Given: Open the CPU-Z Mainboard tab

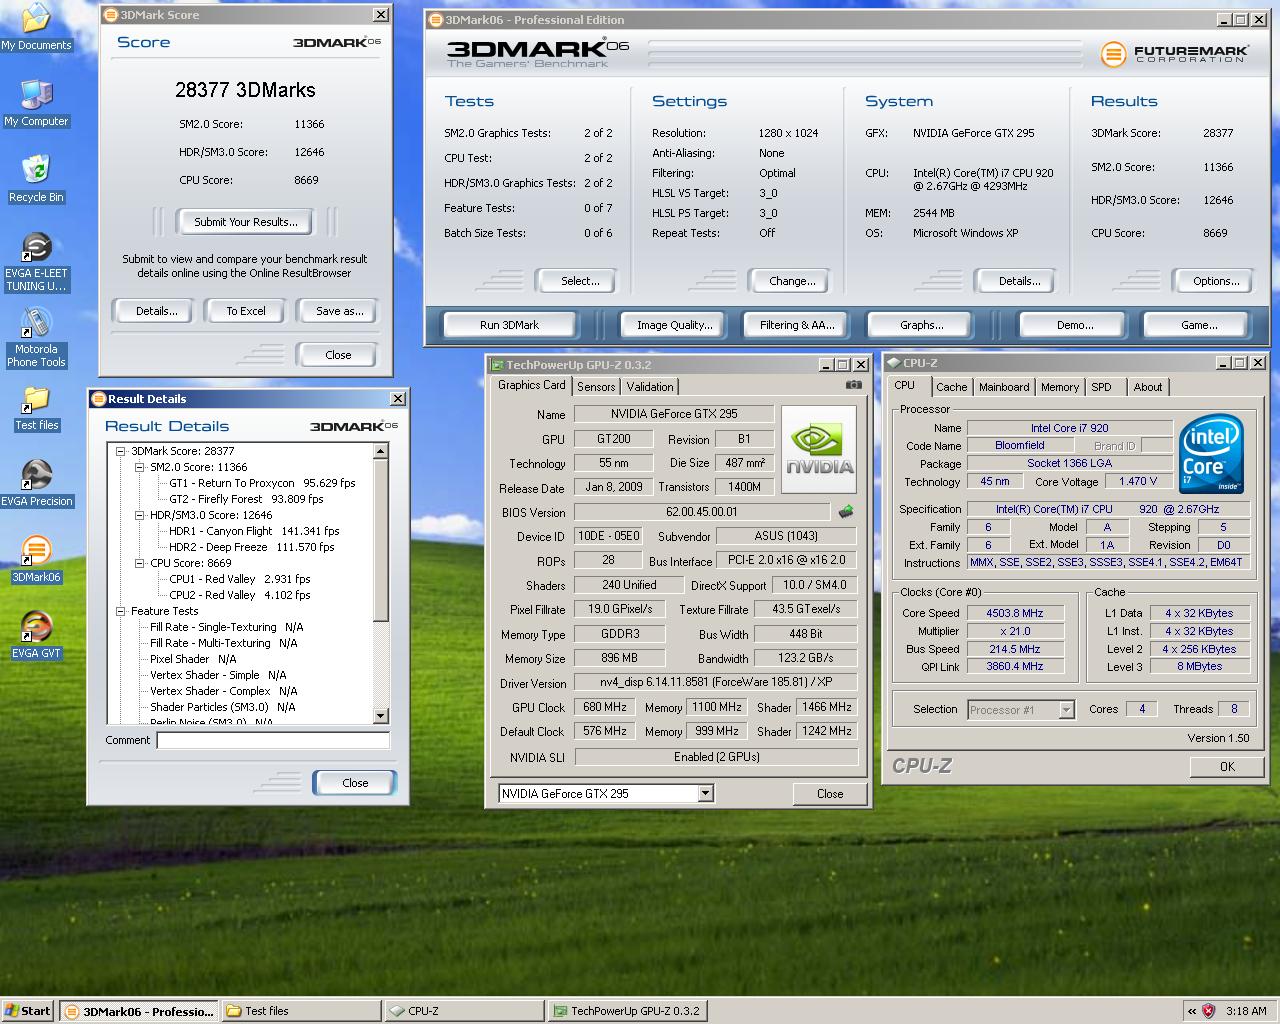Looking at the screenshot, I should [1004, 387].
